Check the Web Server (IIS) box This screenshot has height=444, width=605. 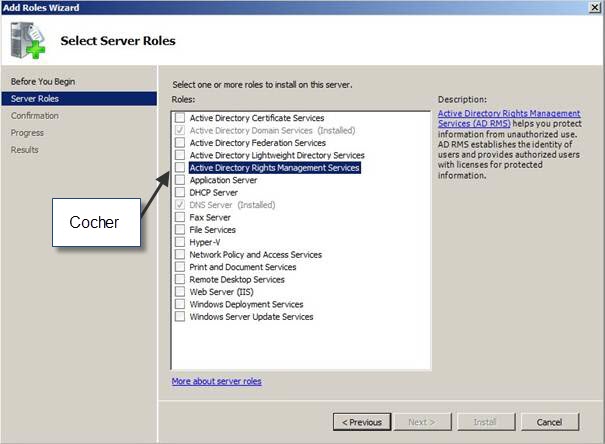(x=180, y=292)
